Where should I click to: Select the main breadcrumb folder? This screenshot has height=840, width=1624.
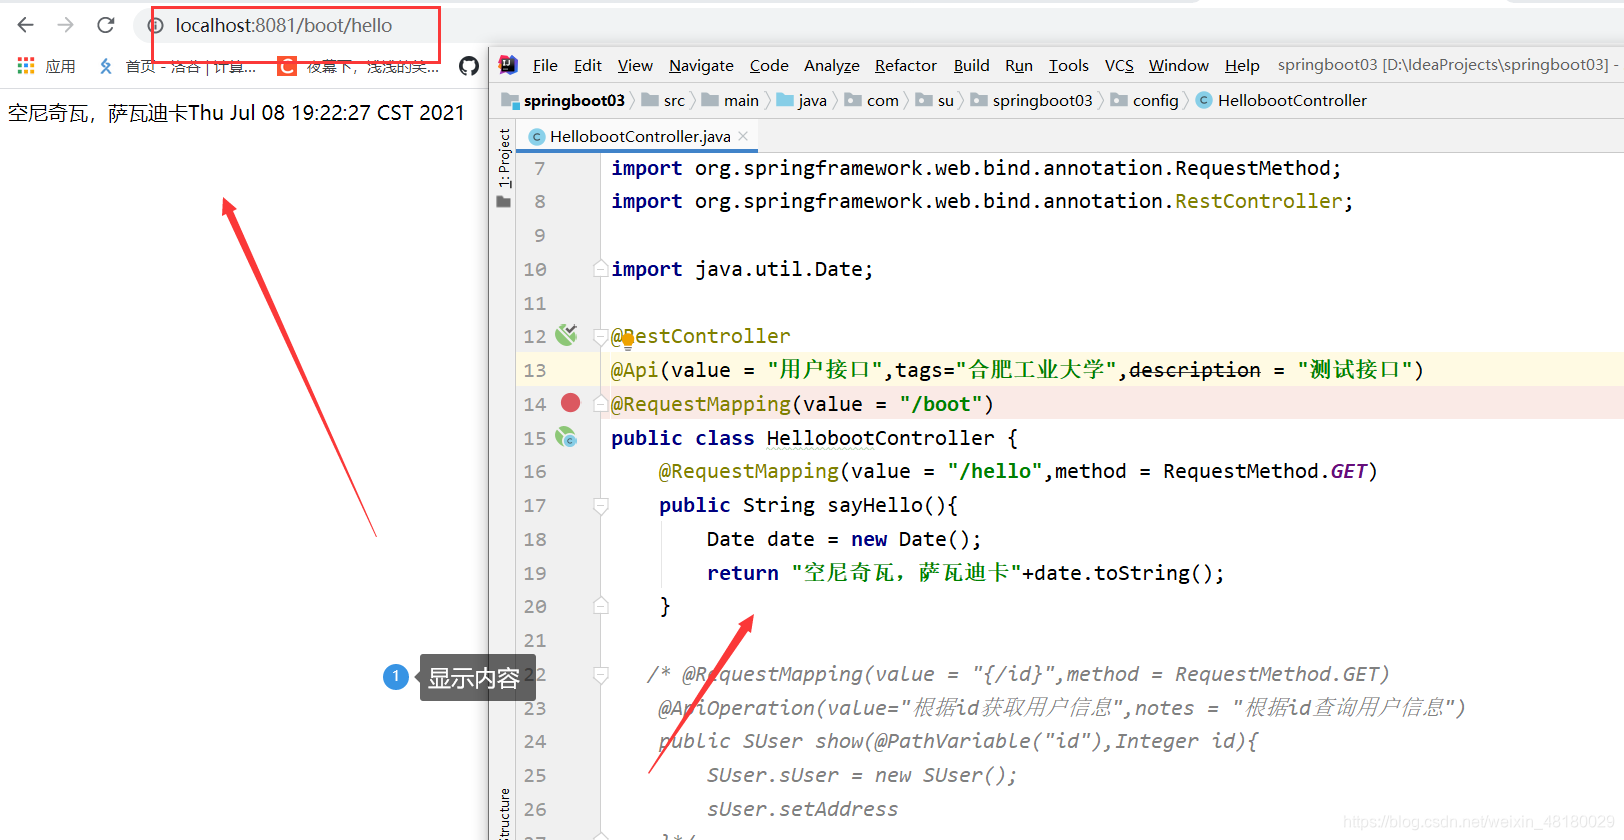click(731, 100)
